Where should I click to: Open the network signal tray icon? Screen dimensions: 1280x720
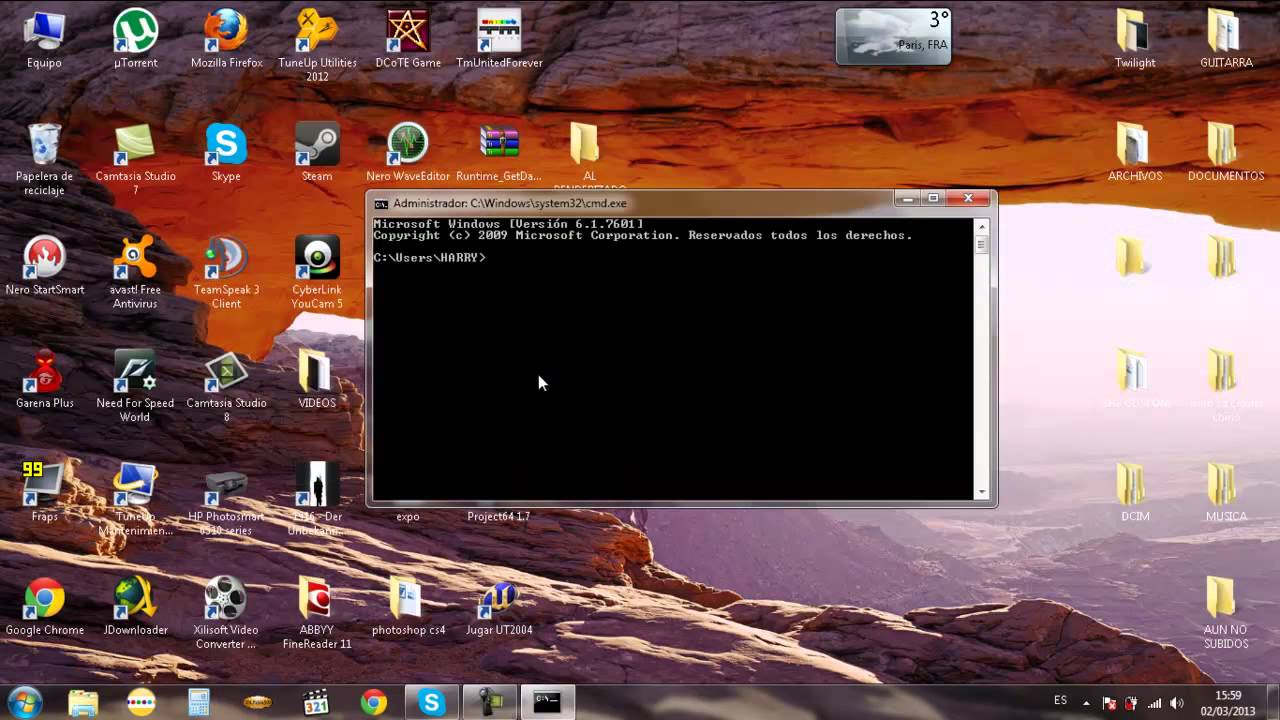click(x=1154, y=703)
